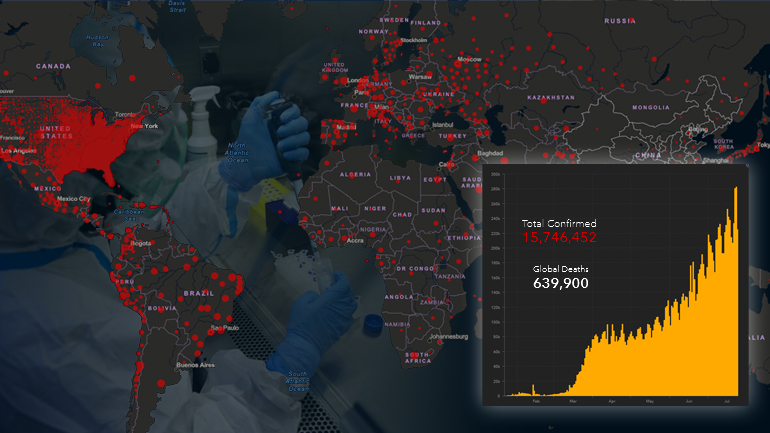Viewport: 770px width, 433px height.
Task: Click the MONGOLIA map label
Action: 650,107
